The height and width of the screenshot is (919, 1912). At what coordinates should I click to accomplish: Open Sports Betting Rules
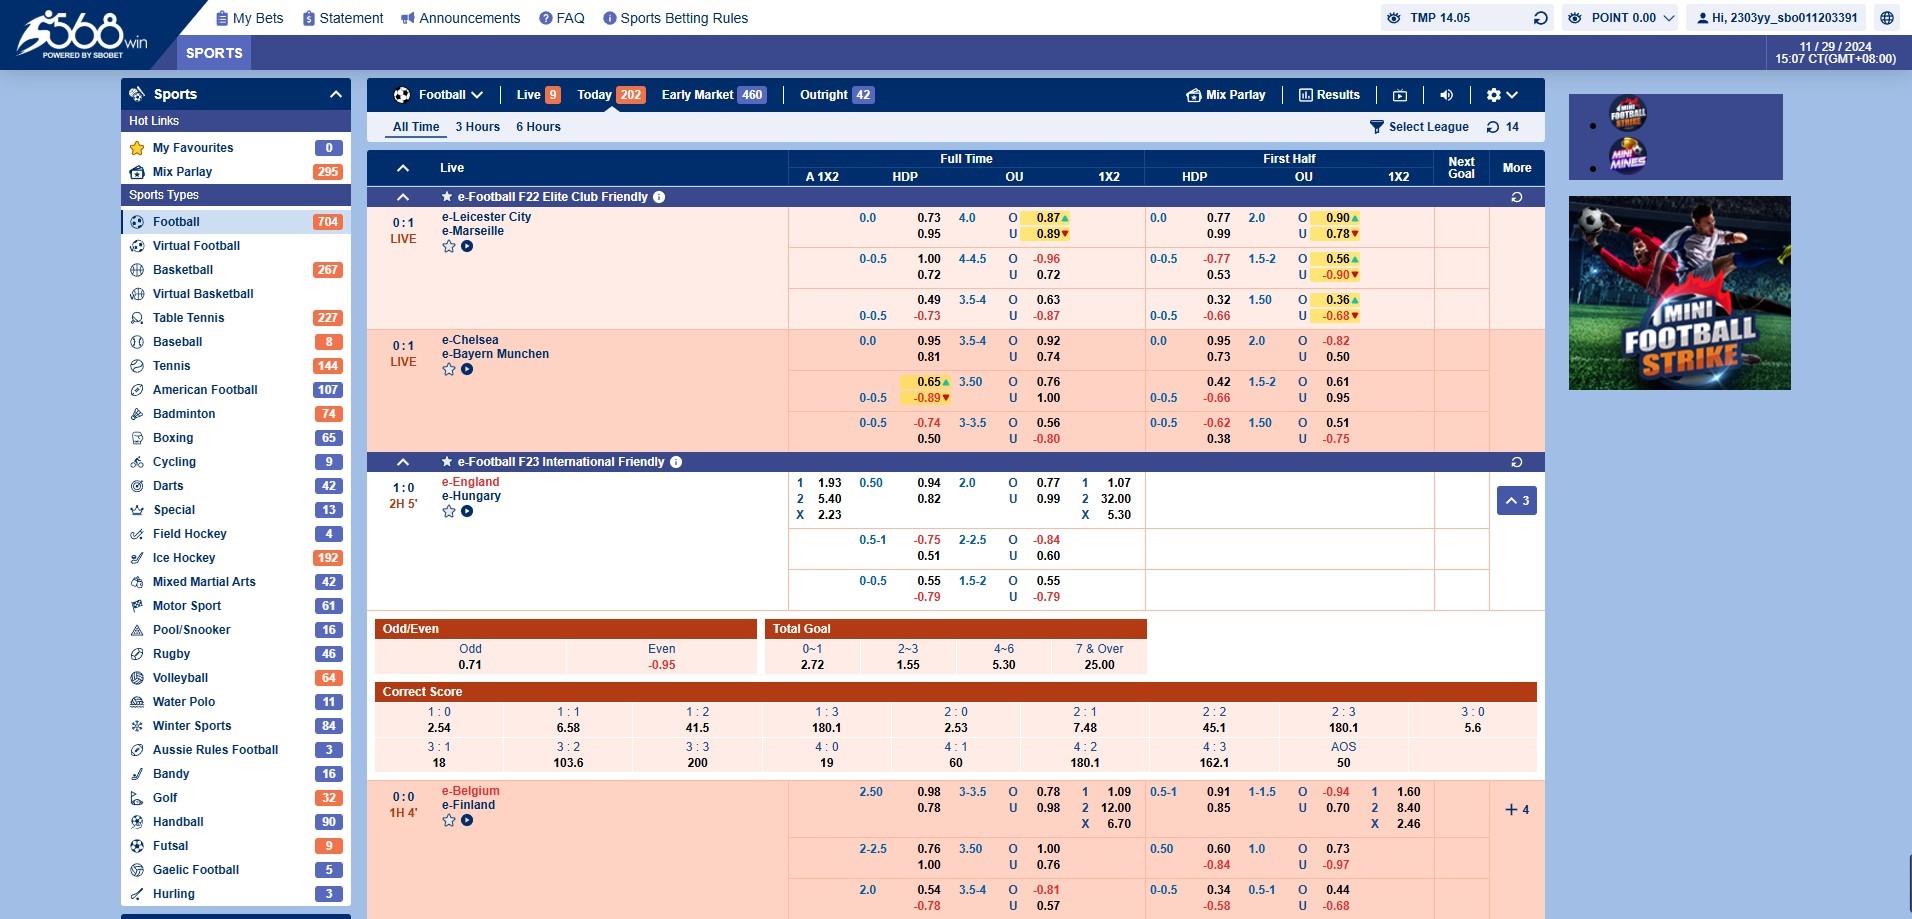tap(676, 18)
